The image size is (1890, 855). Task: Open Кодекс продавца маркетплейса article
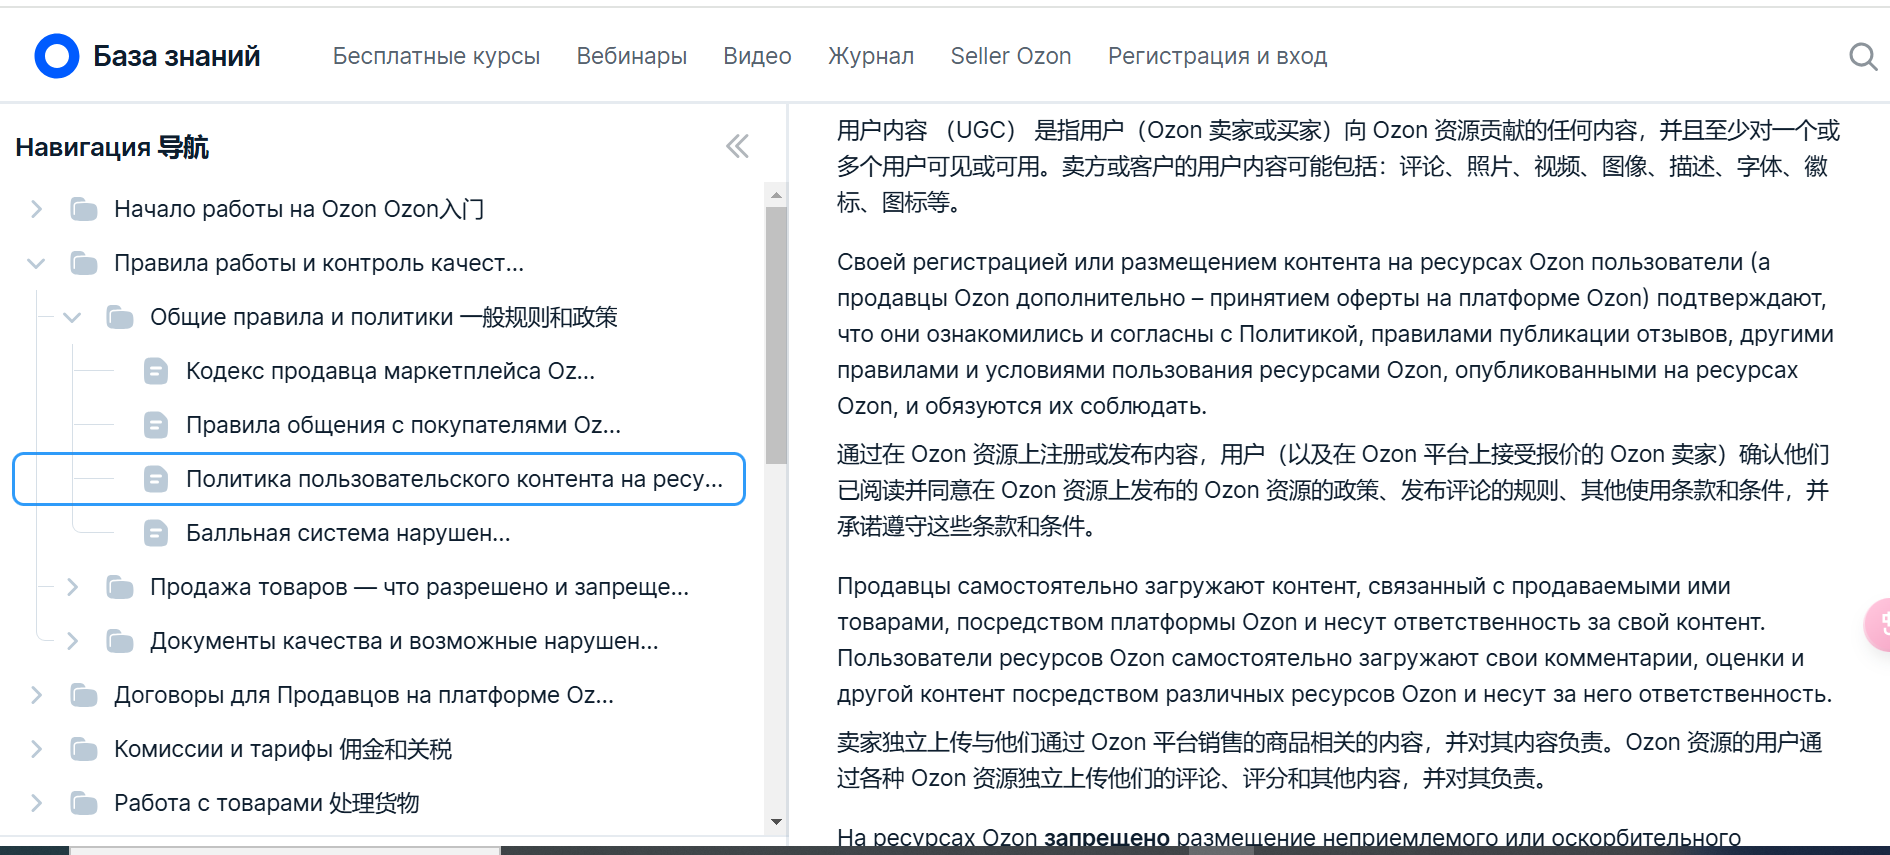click(390, 371)
